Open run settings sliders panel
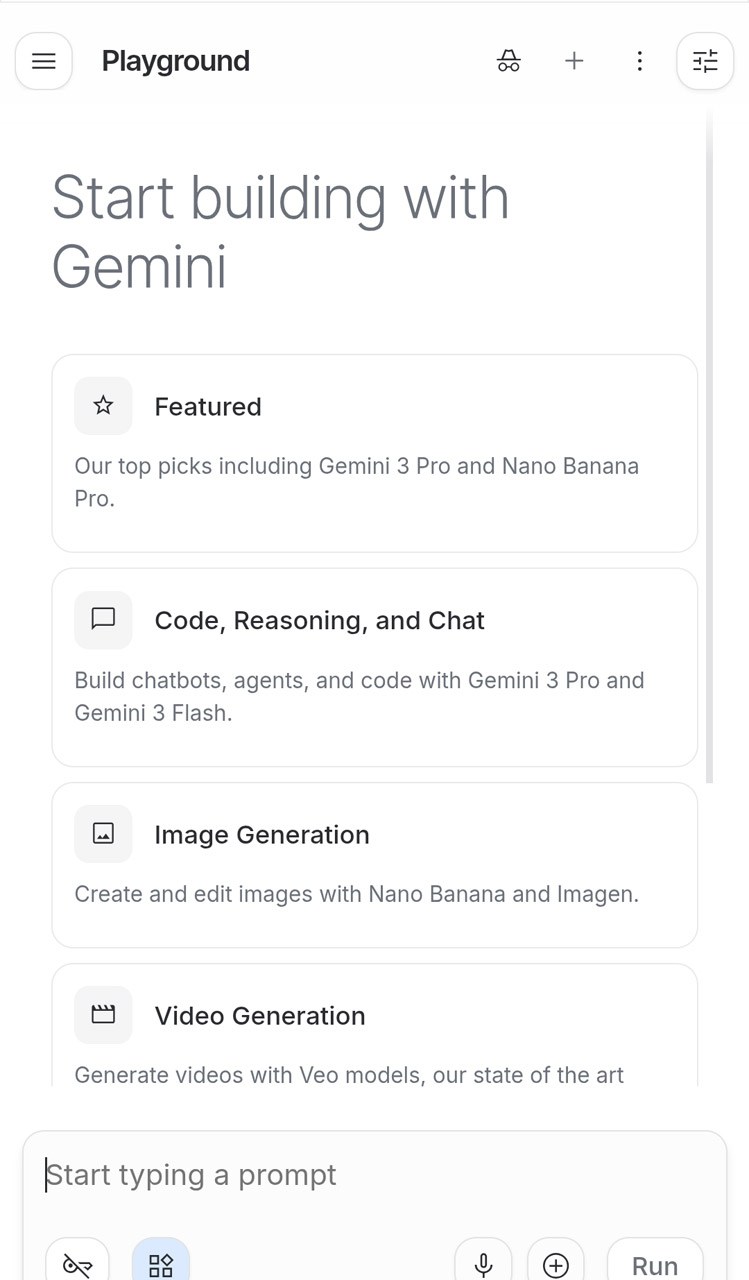This screenshot has height=1280, width=749. 705,61
